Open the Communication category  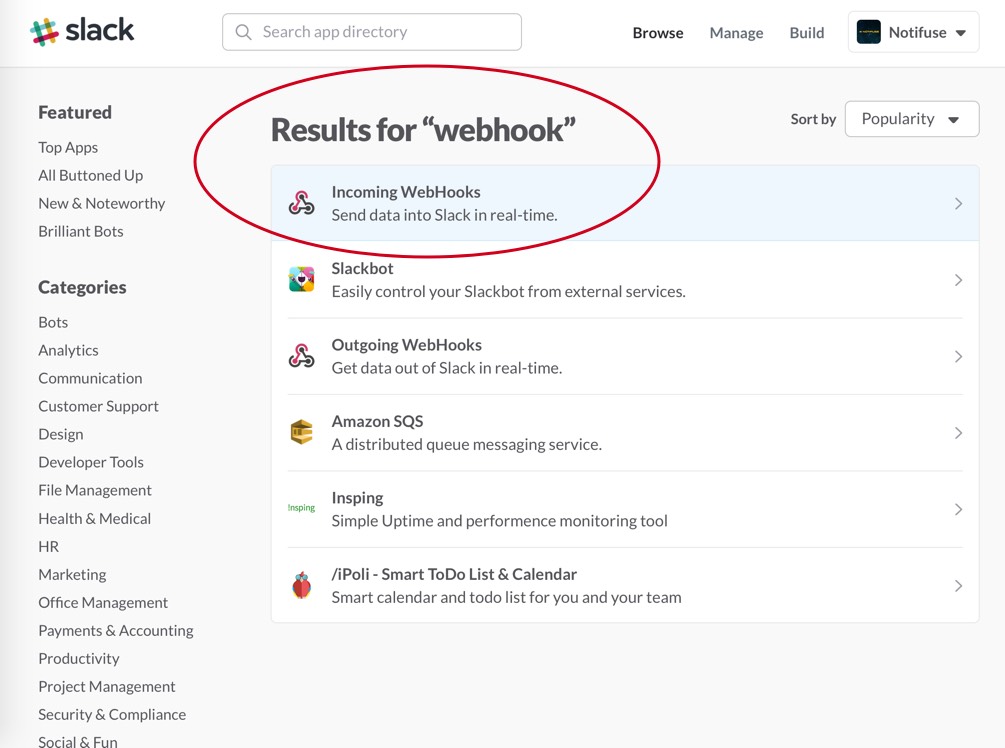coord(90,378)
